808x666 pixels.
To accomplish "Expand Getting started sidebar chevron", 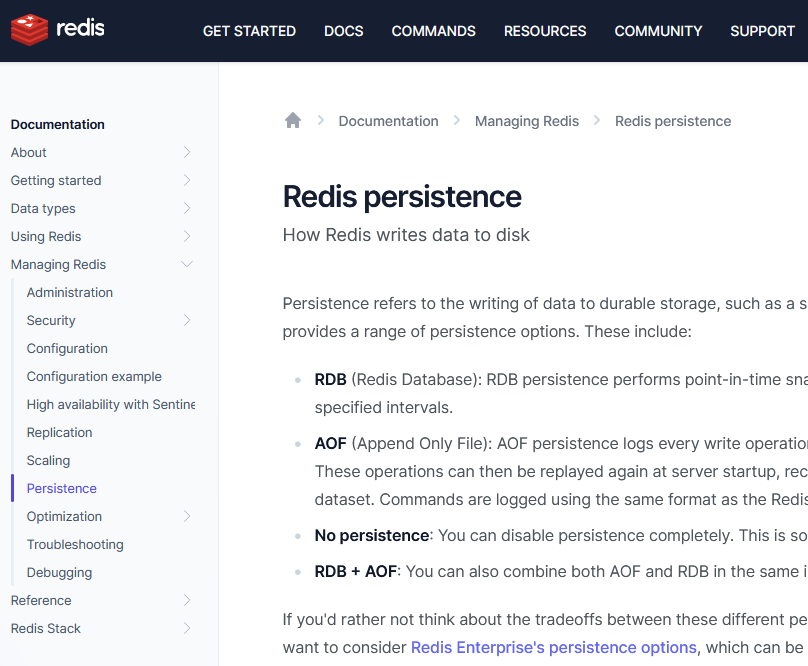I will [187, 180].
